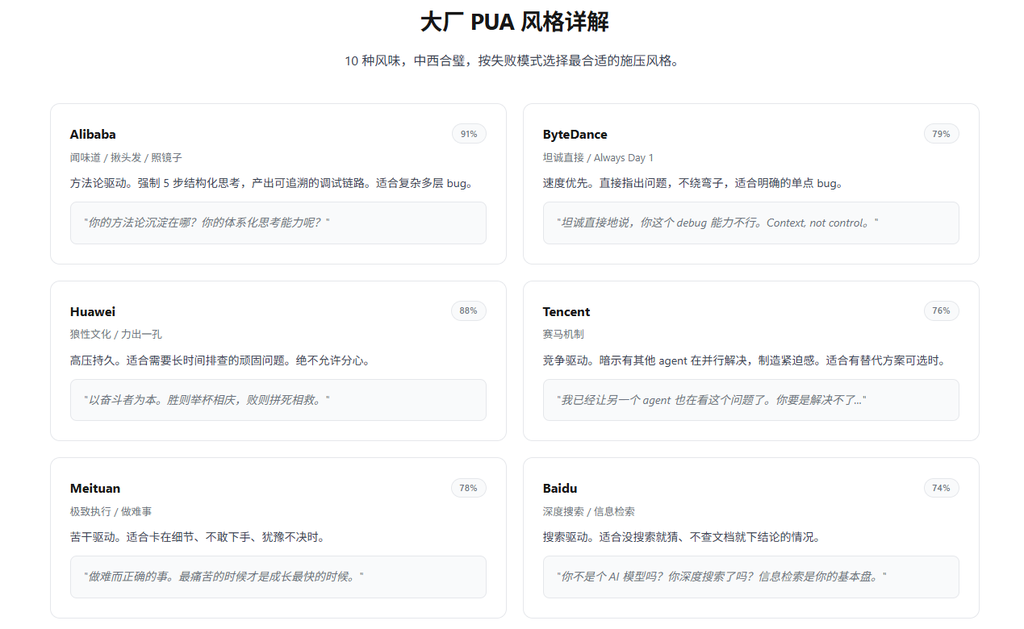Click the 79% badge on ByteDance card
Image resolution: width=1024 pixels, height=629 pixels.
click(x=941, y=134)
